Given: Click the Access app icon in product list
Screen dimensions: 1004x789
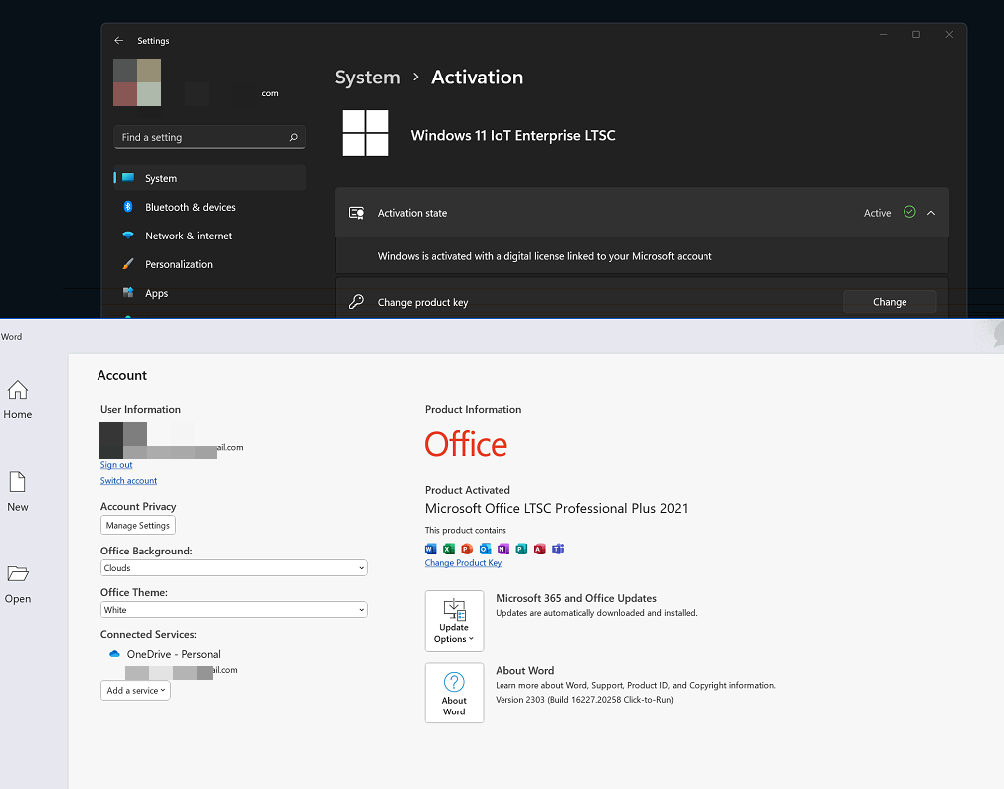Looking at the screenshot, I should click(540, 549).
